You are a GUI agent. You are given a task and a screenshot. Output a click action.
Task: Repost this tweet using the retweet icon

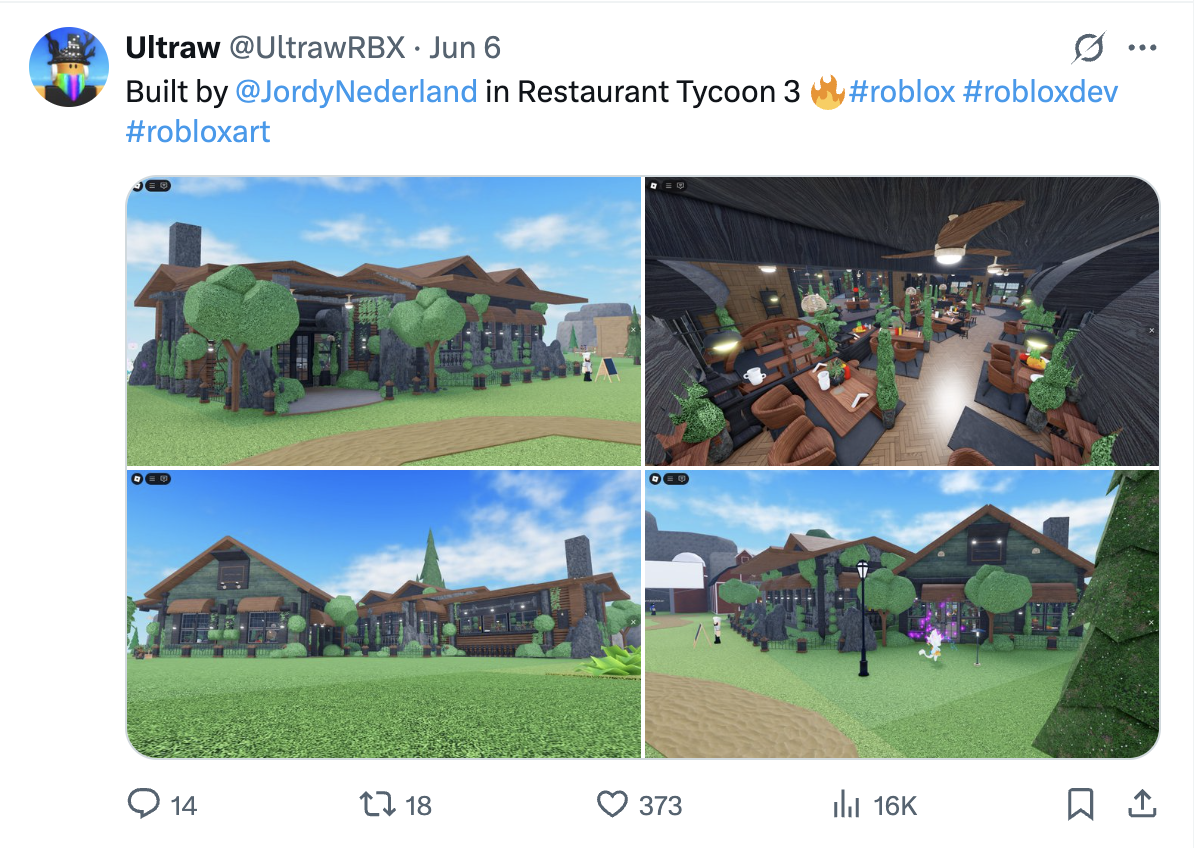coord(377,804)
